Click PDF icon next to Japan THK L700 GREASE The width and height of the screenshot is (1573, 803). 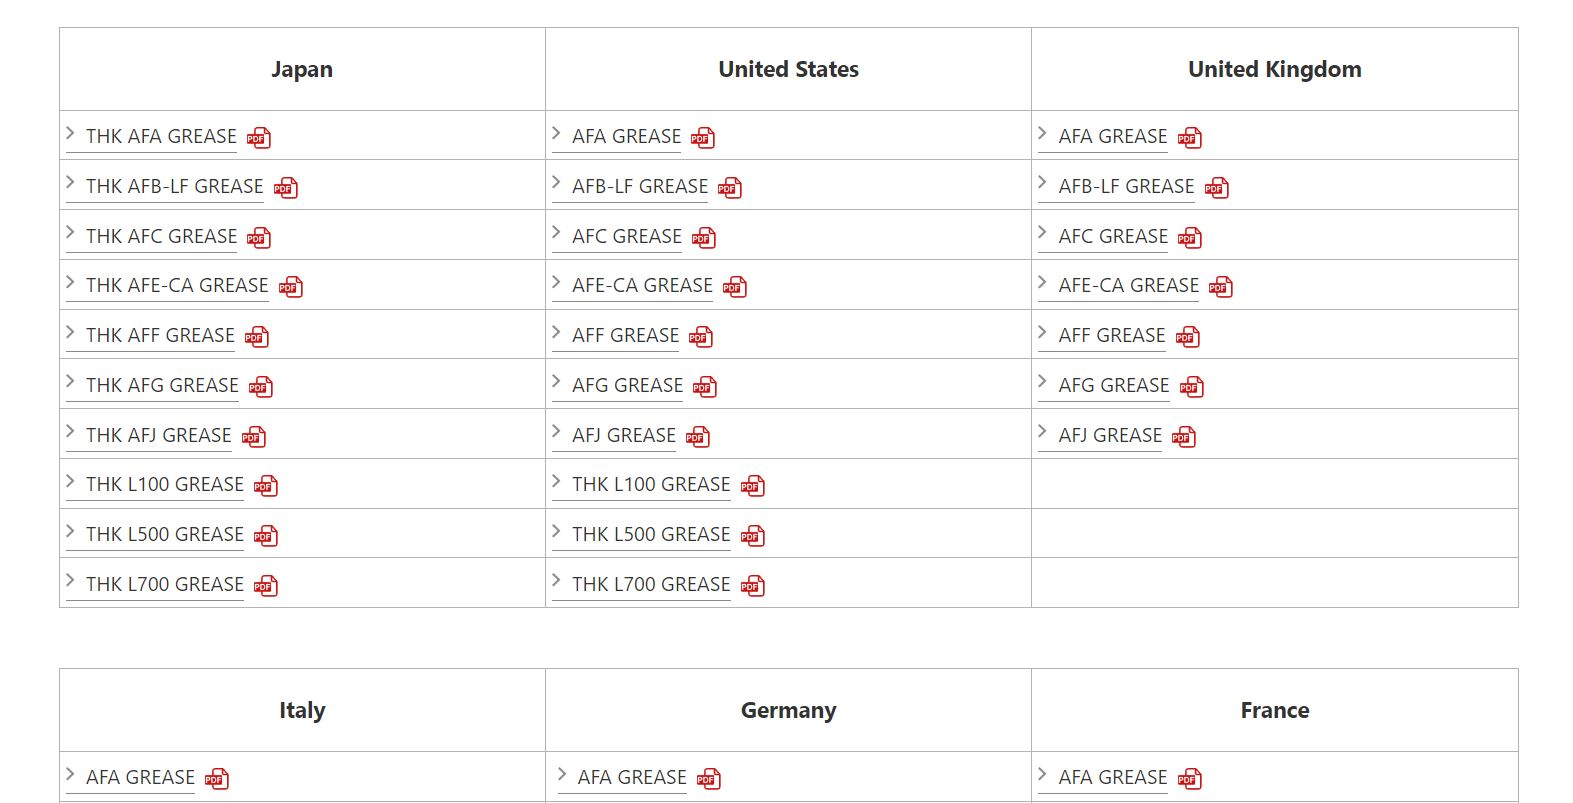point(266,586)
